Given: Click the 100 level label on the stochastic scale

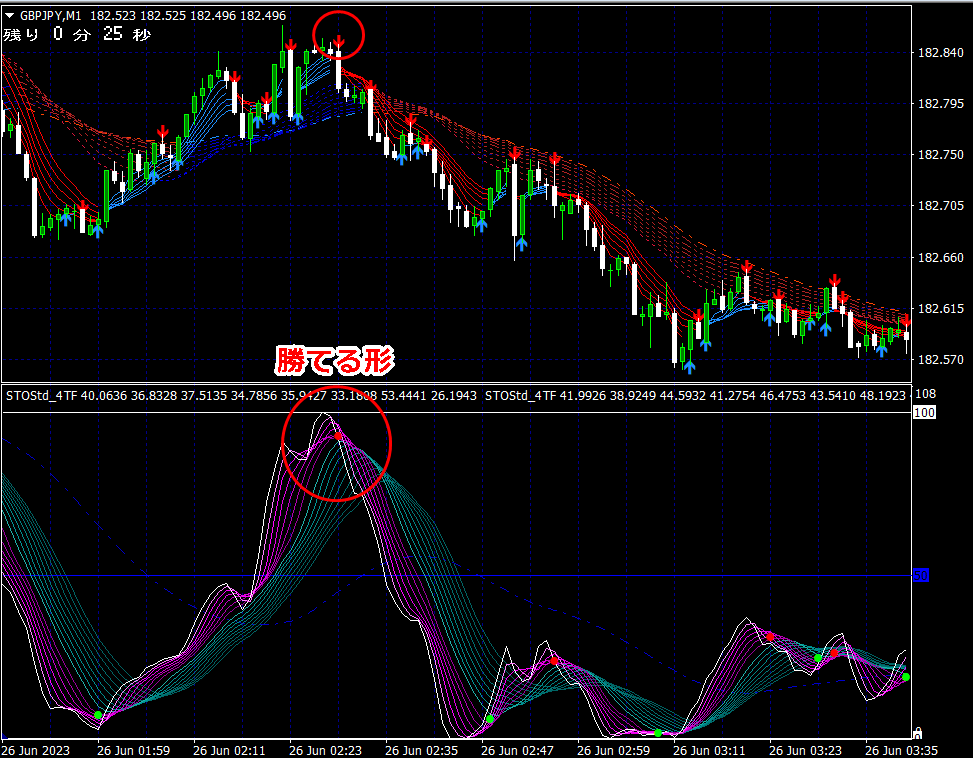Looking at the screenshot, I should point(924,412).
